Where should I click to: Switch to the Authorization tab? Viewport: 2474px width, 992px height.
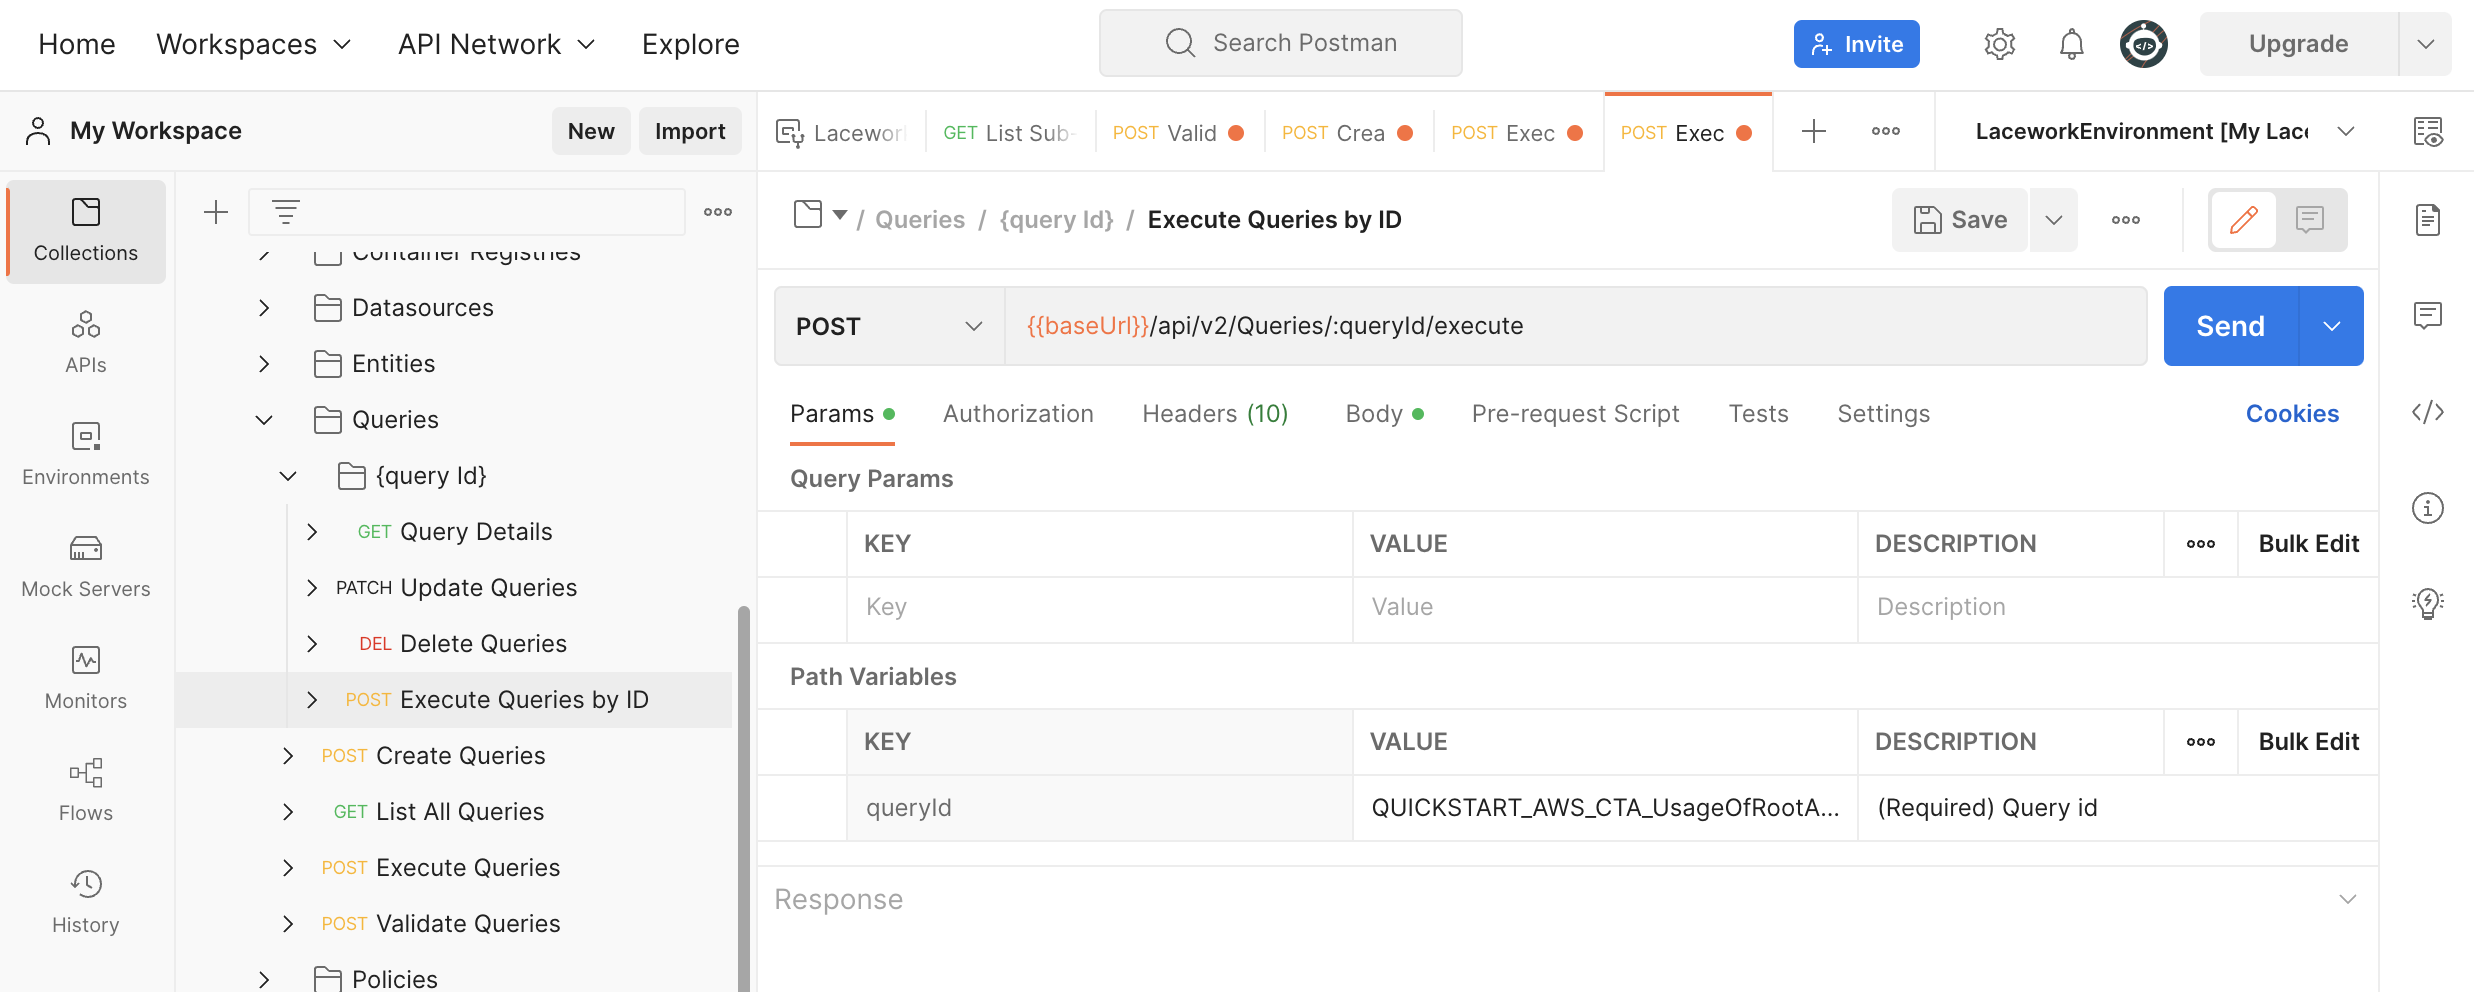[1018, 413]
